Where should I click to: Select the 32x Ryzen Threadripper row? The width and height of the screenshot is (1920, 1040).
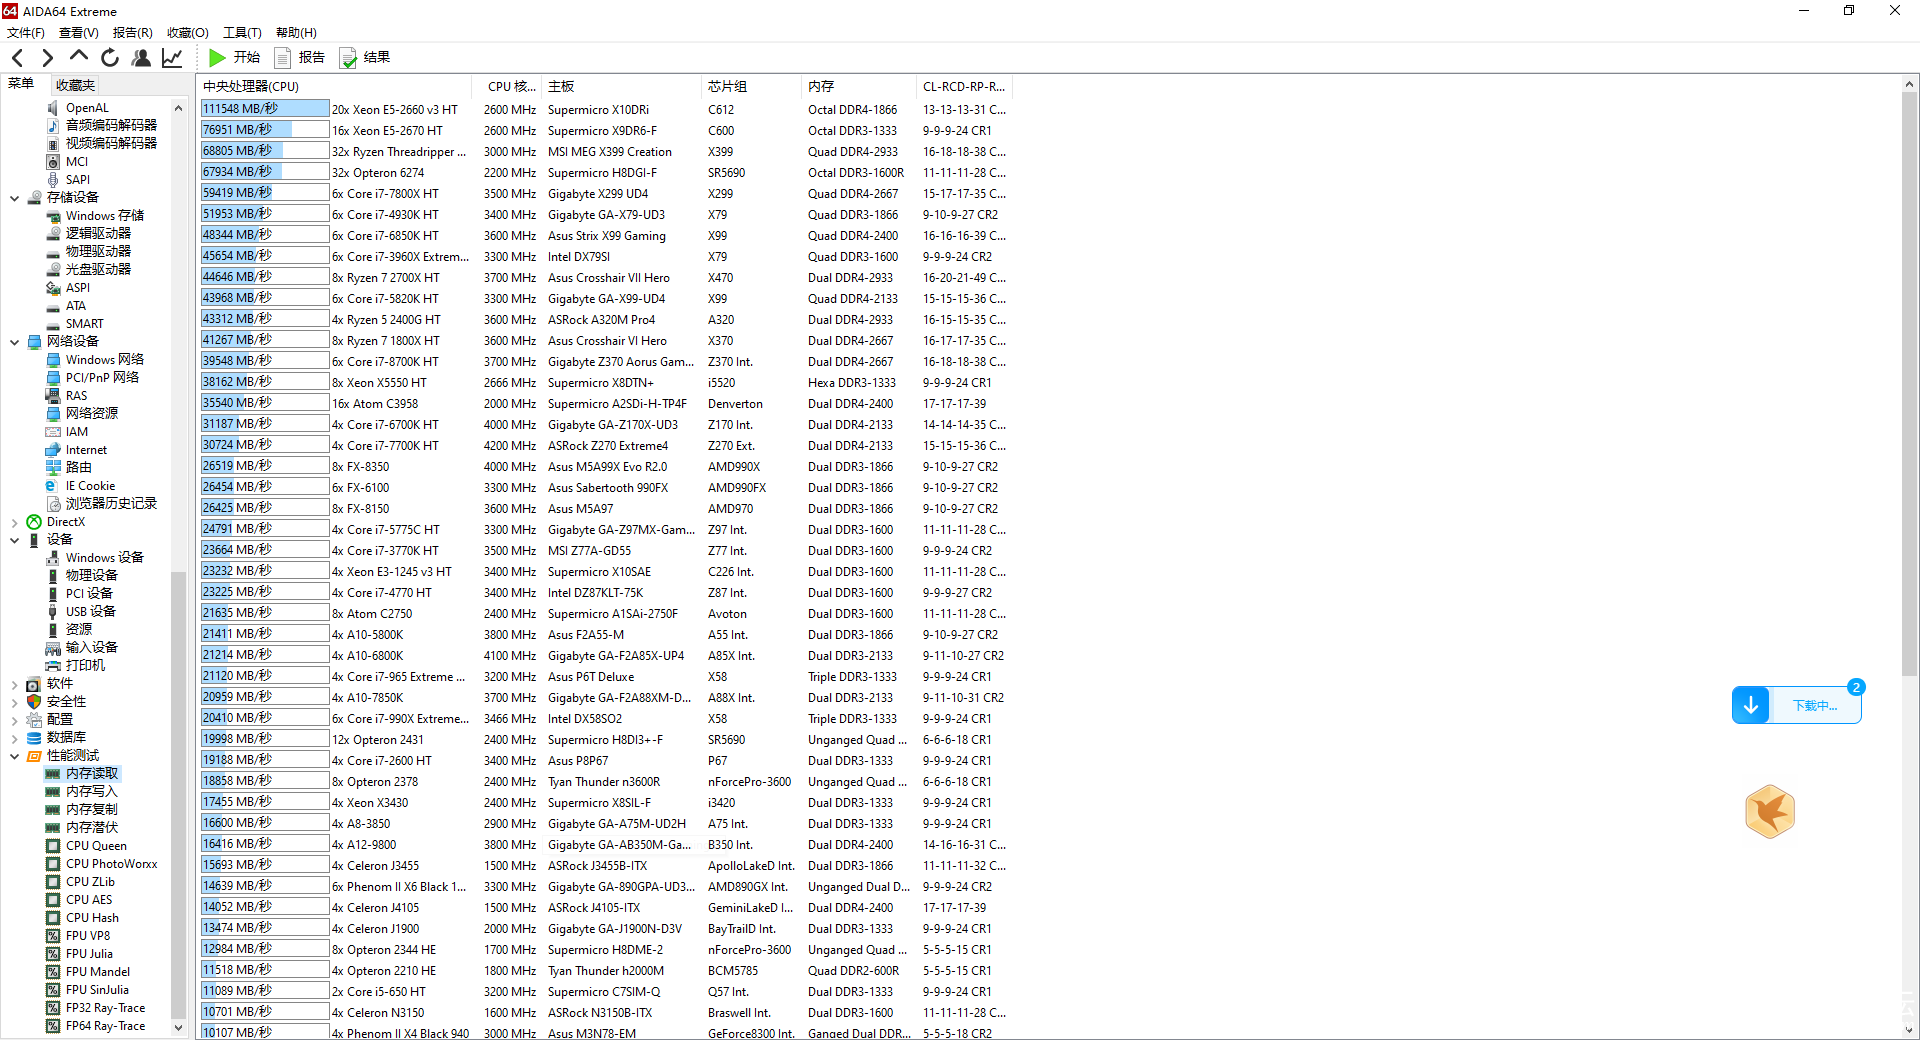(x=604, y=152)
